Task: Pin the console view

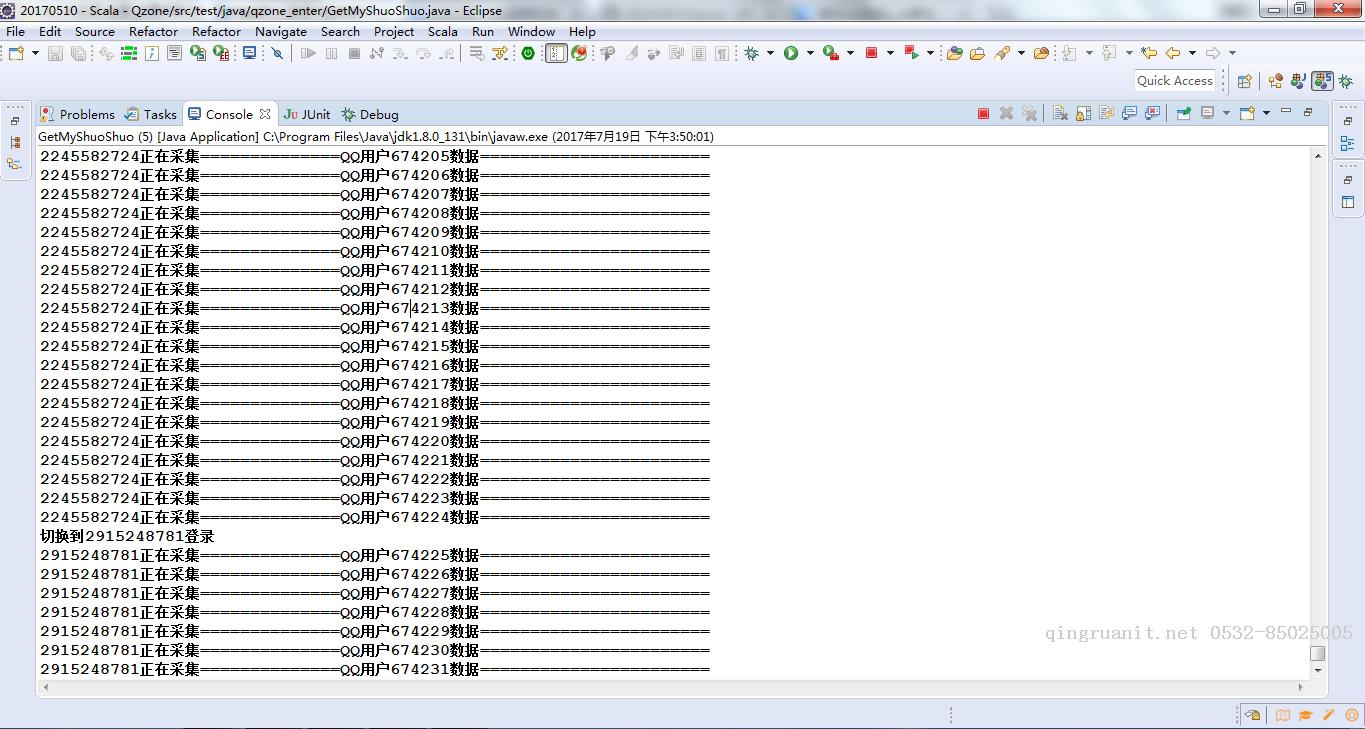Action: click(1183, 113)
